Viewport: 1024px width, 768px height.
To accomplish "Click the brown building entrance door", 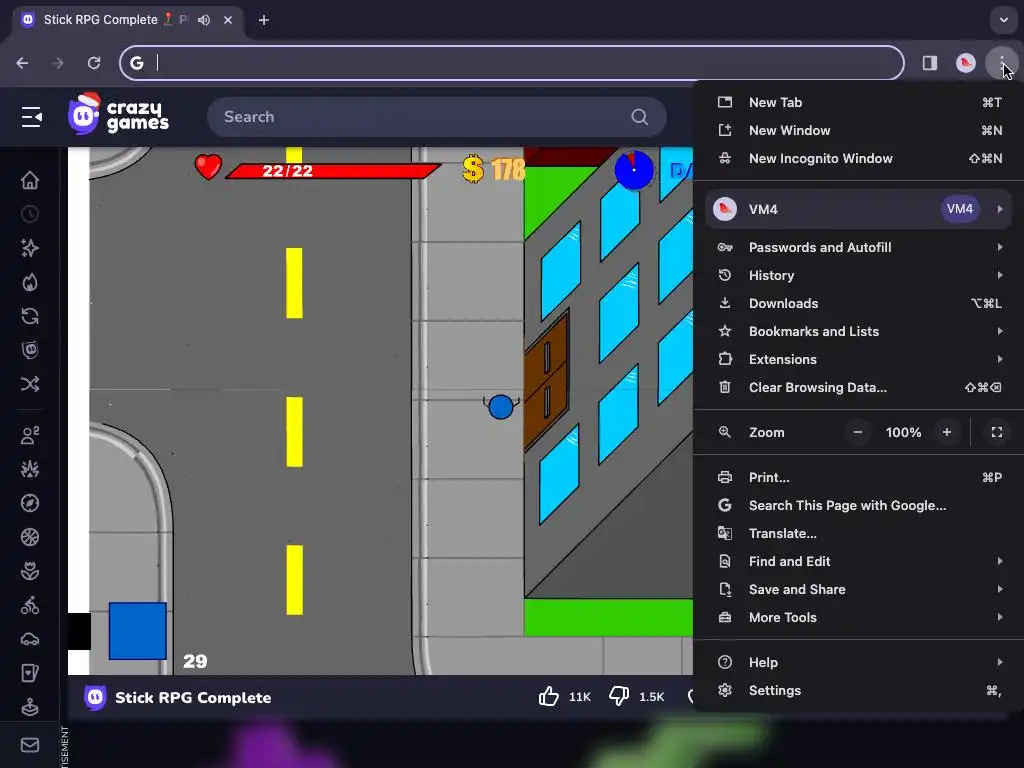I will pyautogui.click(x=547, y=381).
